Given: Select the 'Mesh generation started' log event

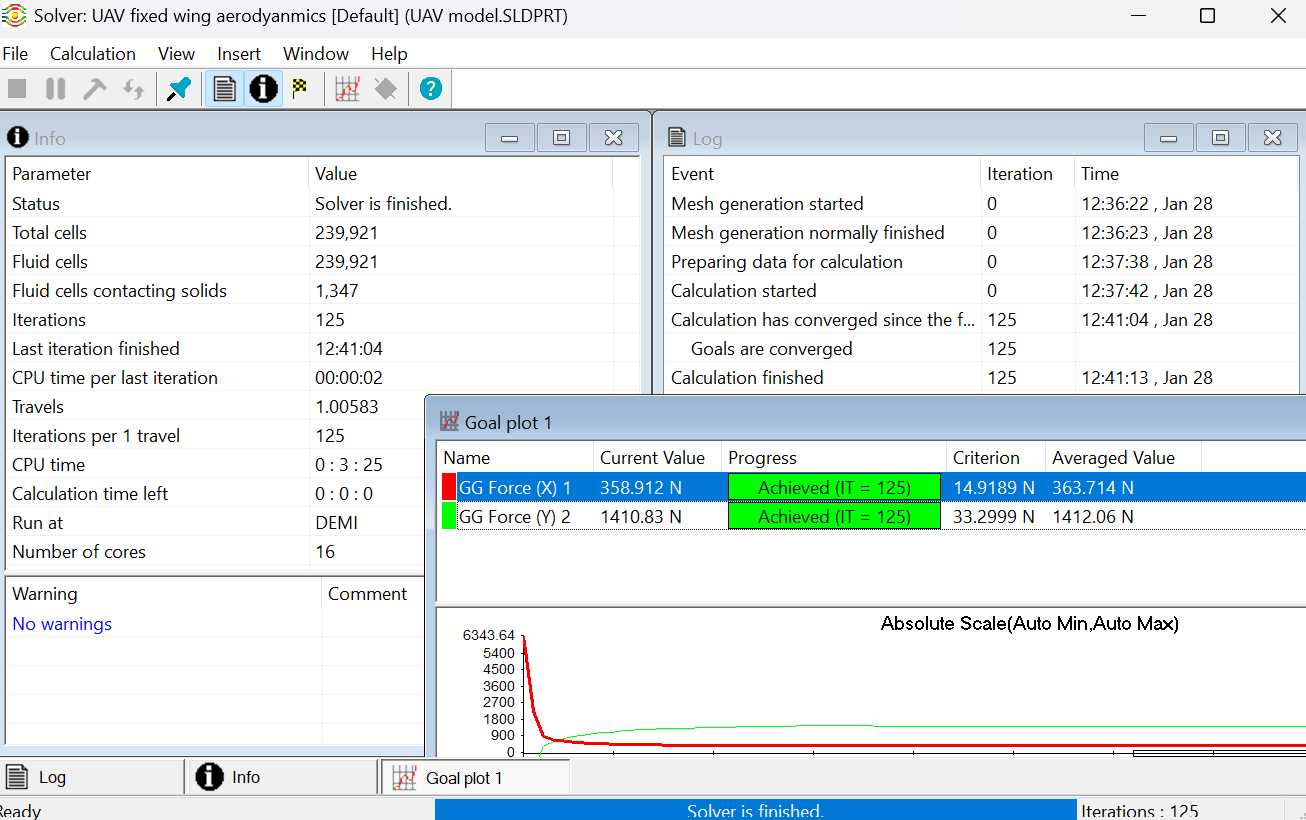Looking at the screenshot, I should coord(981,204).
